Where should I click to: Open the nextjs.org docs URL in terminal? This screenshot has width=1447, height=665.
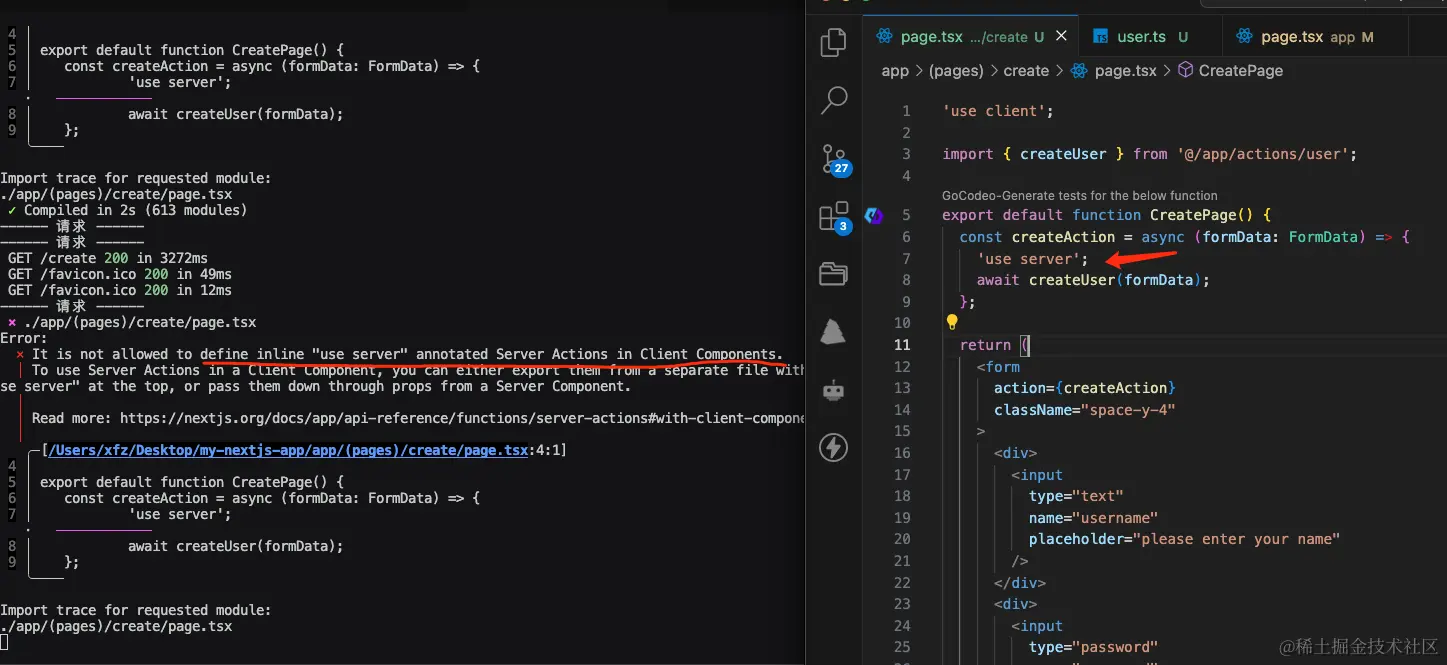462,418
